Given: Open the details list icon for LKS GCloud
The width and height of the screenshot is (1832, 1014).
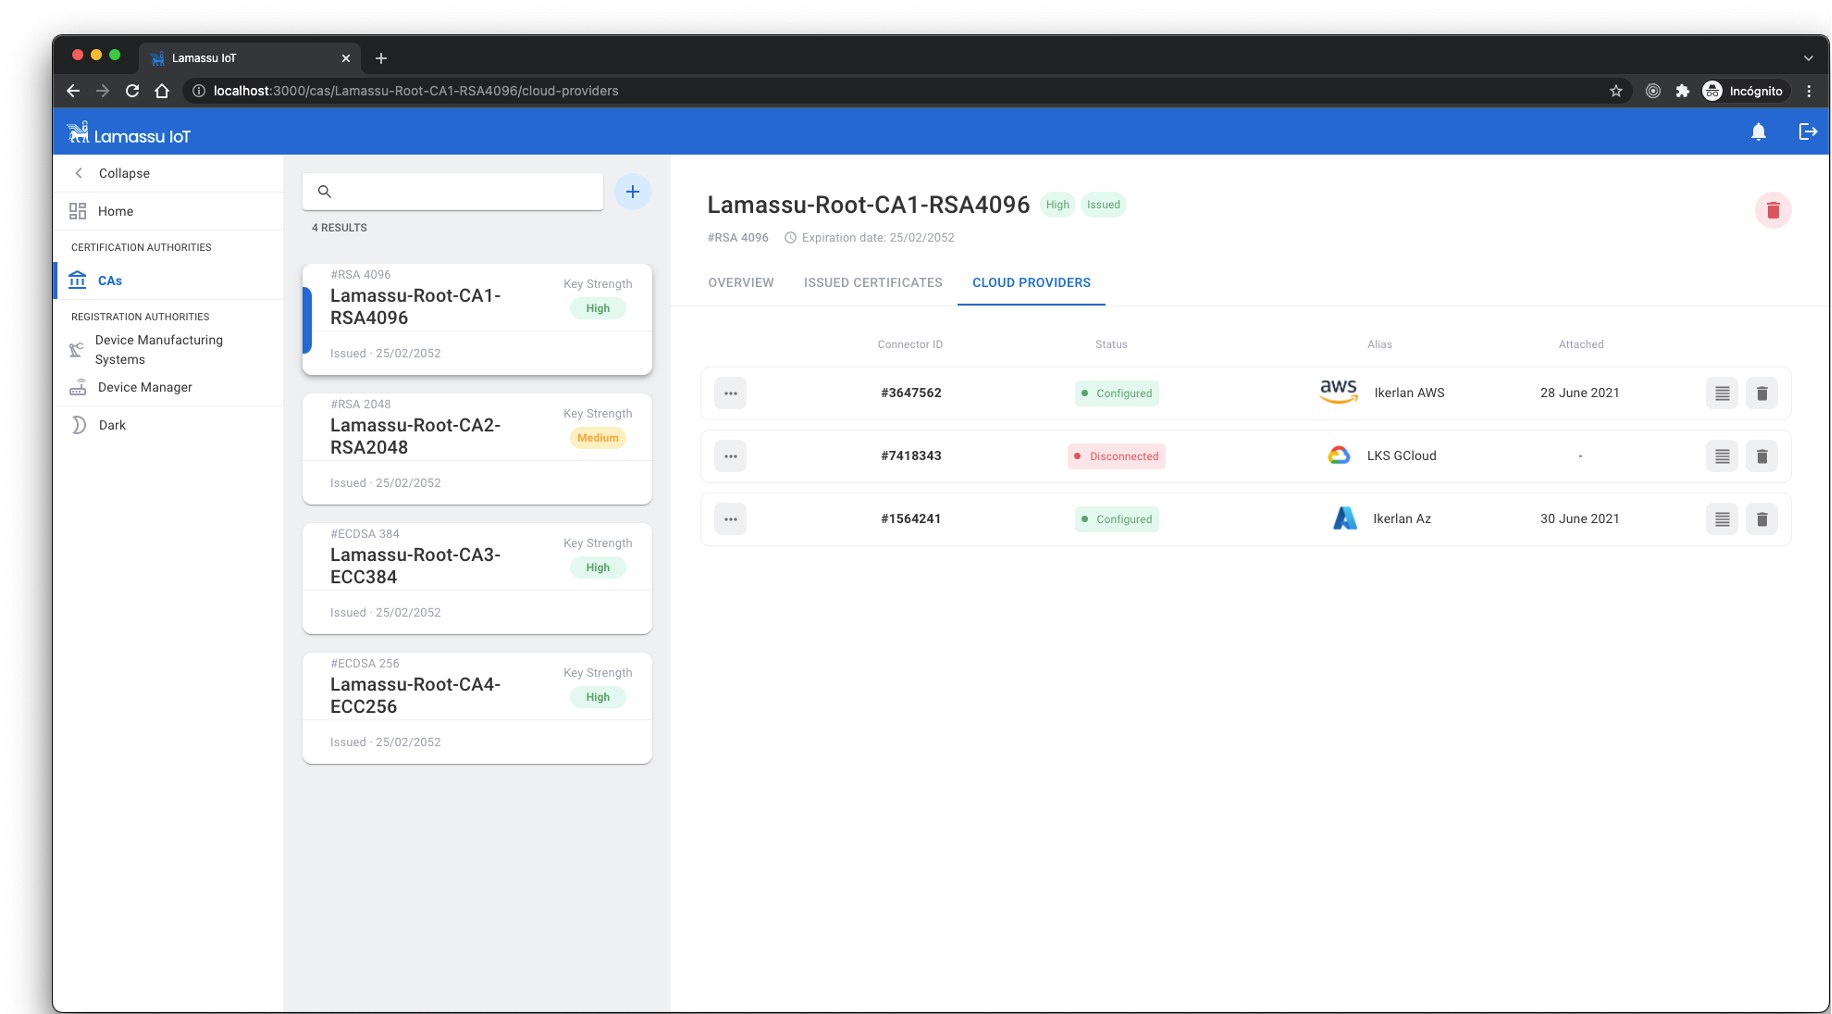Looking at the screenshot, I should [1721, 456].
